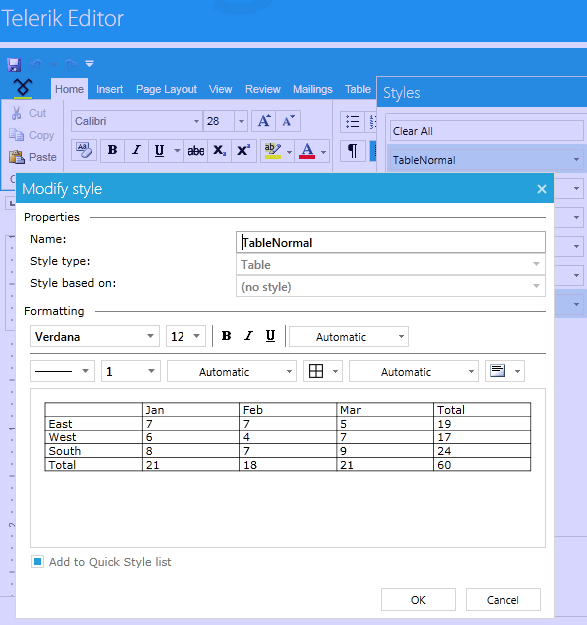Screen dimensions: 587x625
Task: Open the cell alignment dropdown arrow
Action: point(517,371)
